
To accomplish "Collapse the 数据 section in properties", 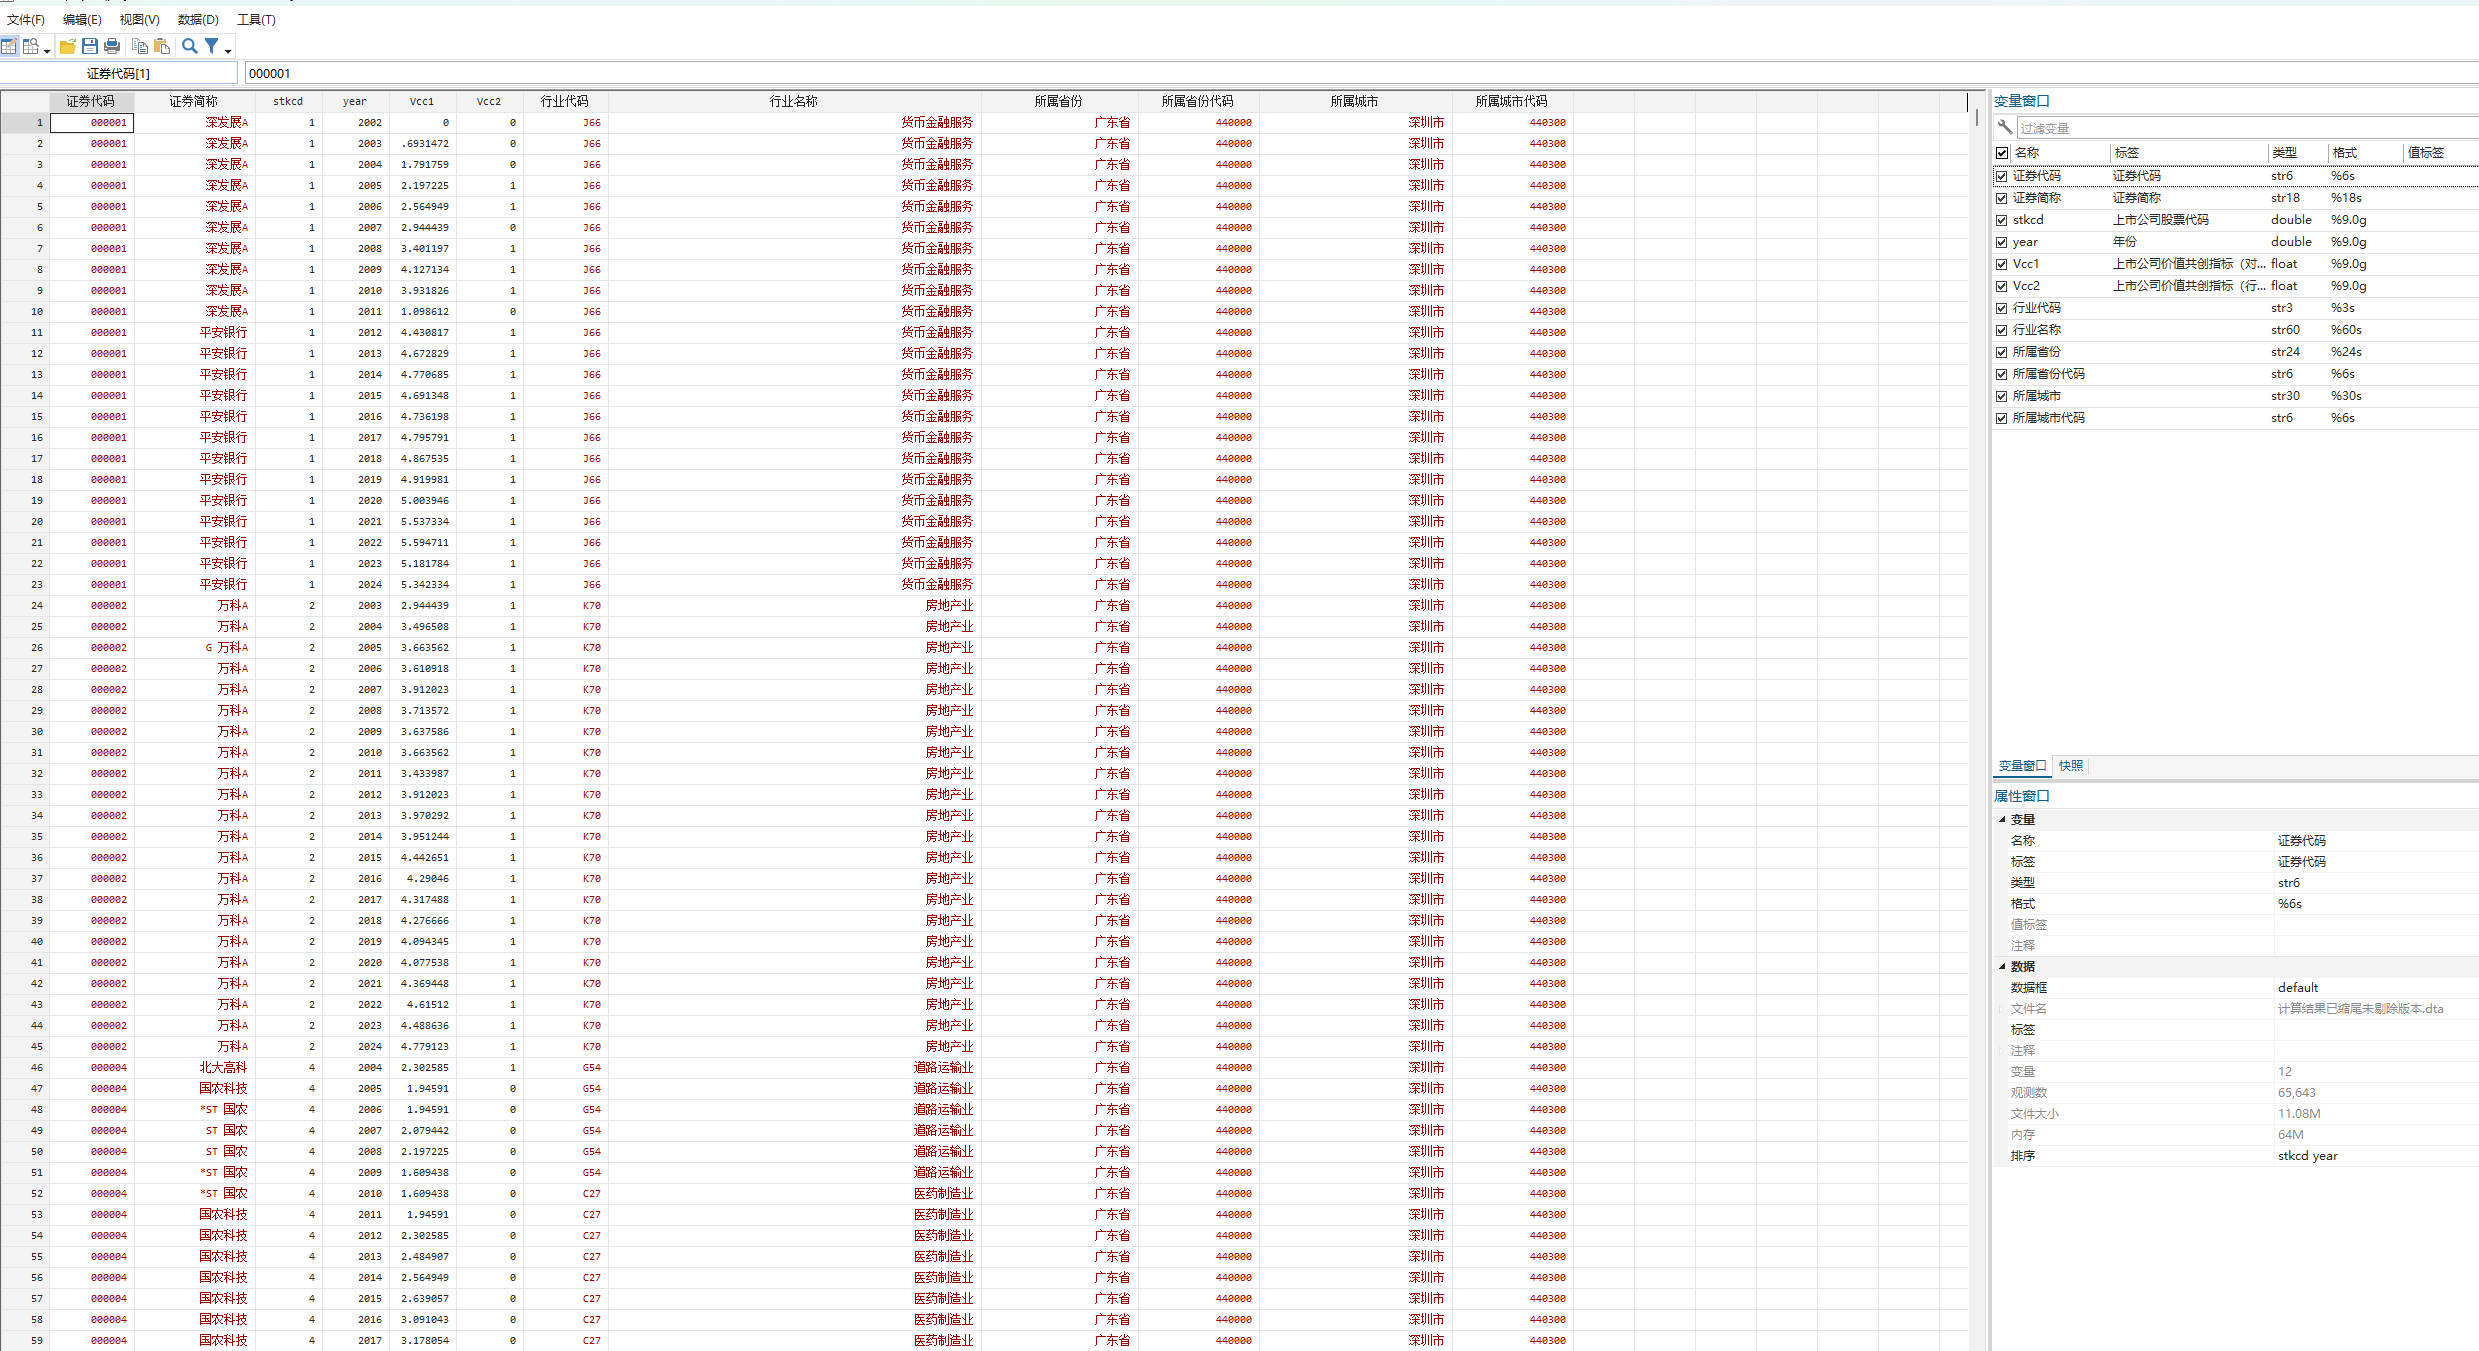I will click(x=2002, y=966).
